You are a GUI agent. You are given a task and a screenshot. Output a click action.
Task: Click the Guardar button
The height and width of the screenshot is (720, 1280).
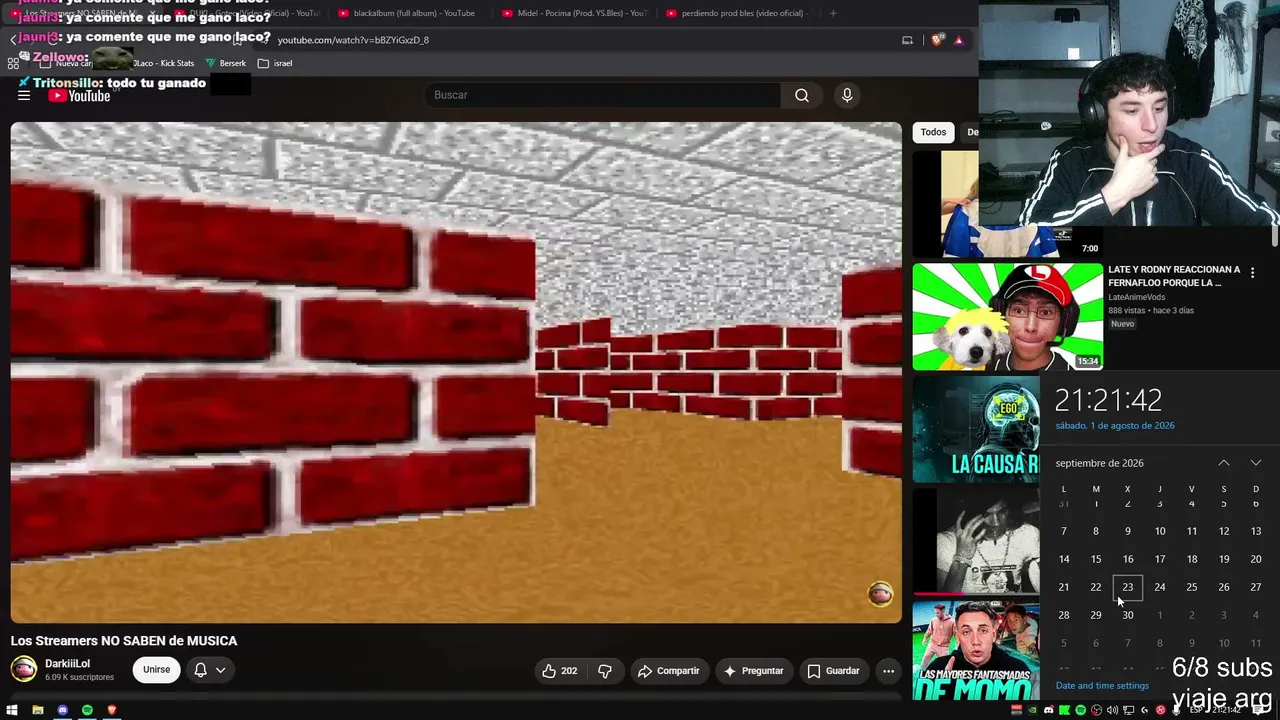pos(833,671)
